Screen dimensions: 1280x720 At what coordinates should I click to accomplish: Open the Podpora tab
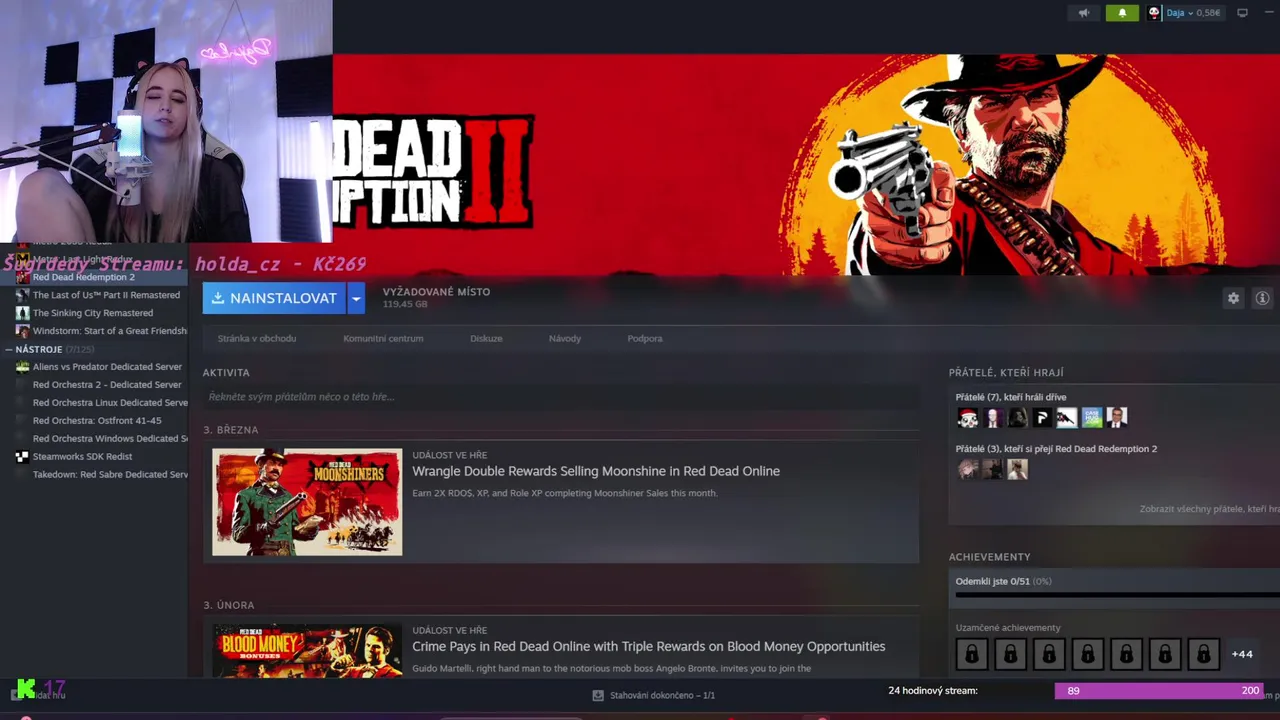645,338
